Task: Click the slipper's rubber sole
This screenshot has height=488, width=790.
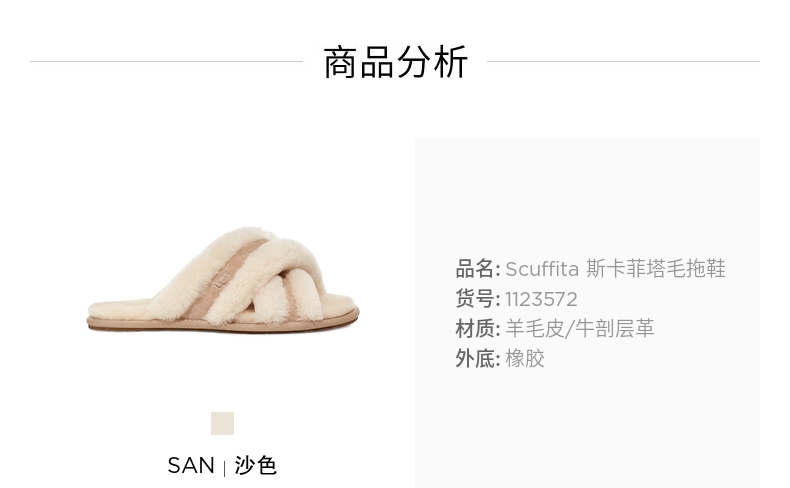Action: [223, 324]
